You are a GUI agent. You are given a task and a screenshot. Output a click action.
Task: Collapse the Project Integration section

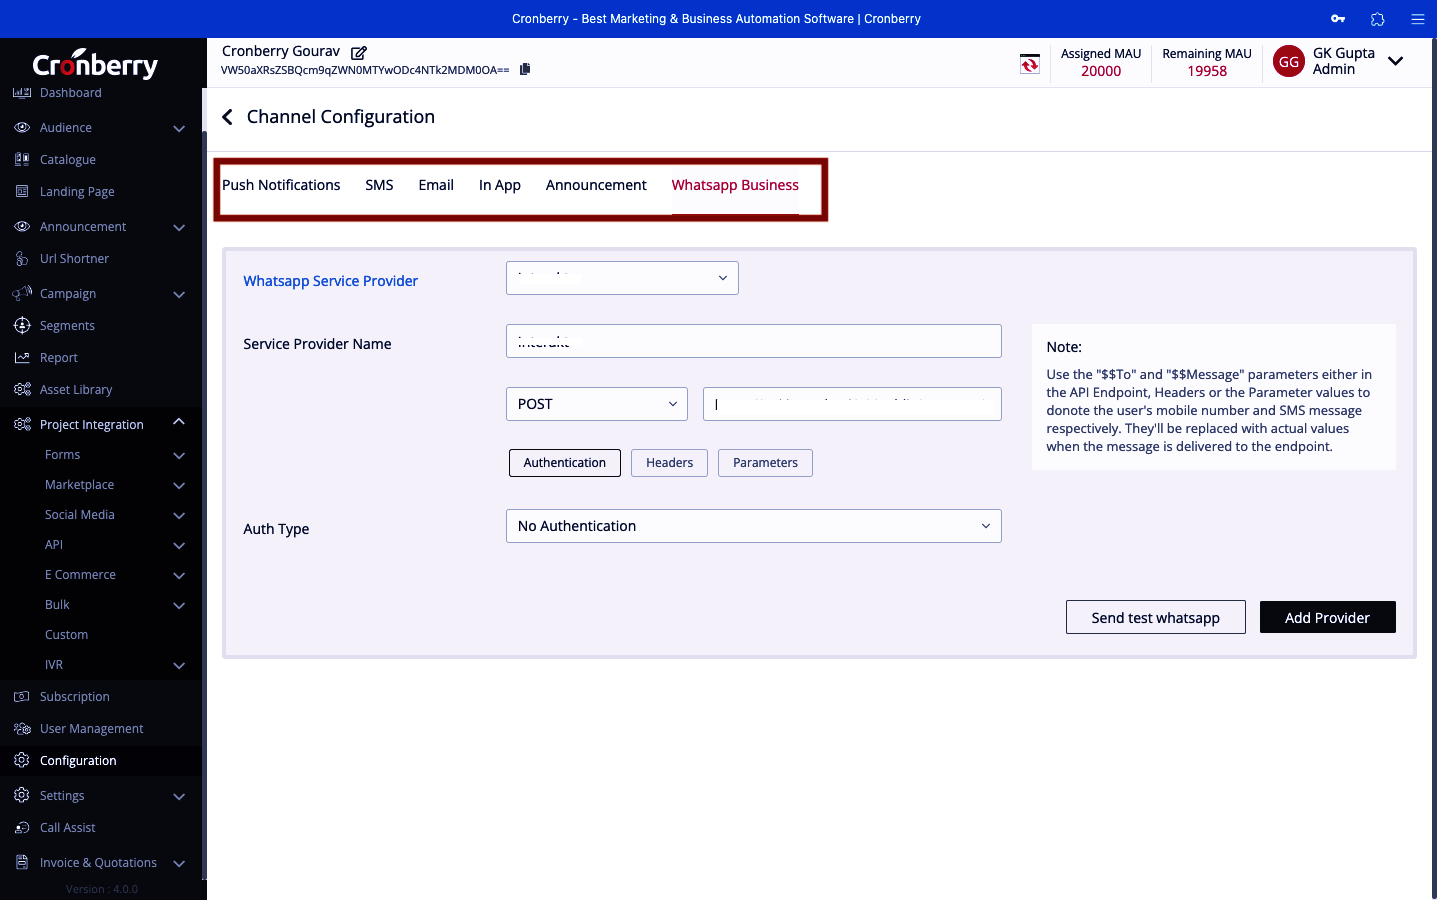[x=179, y=422]
